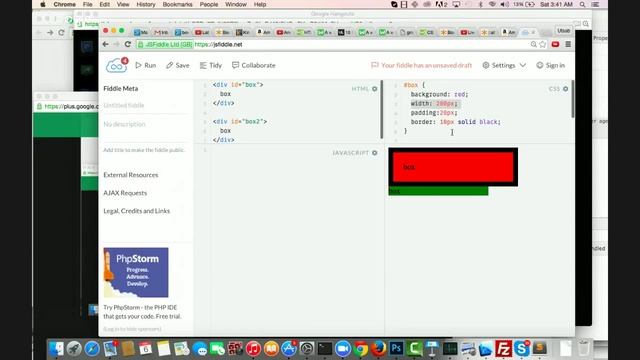Open the Help menu
Viewport: 640px width, 360px height.
260,4
